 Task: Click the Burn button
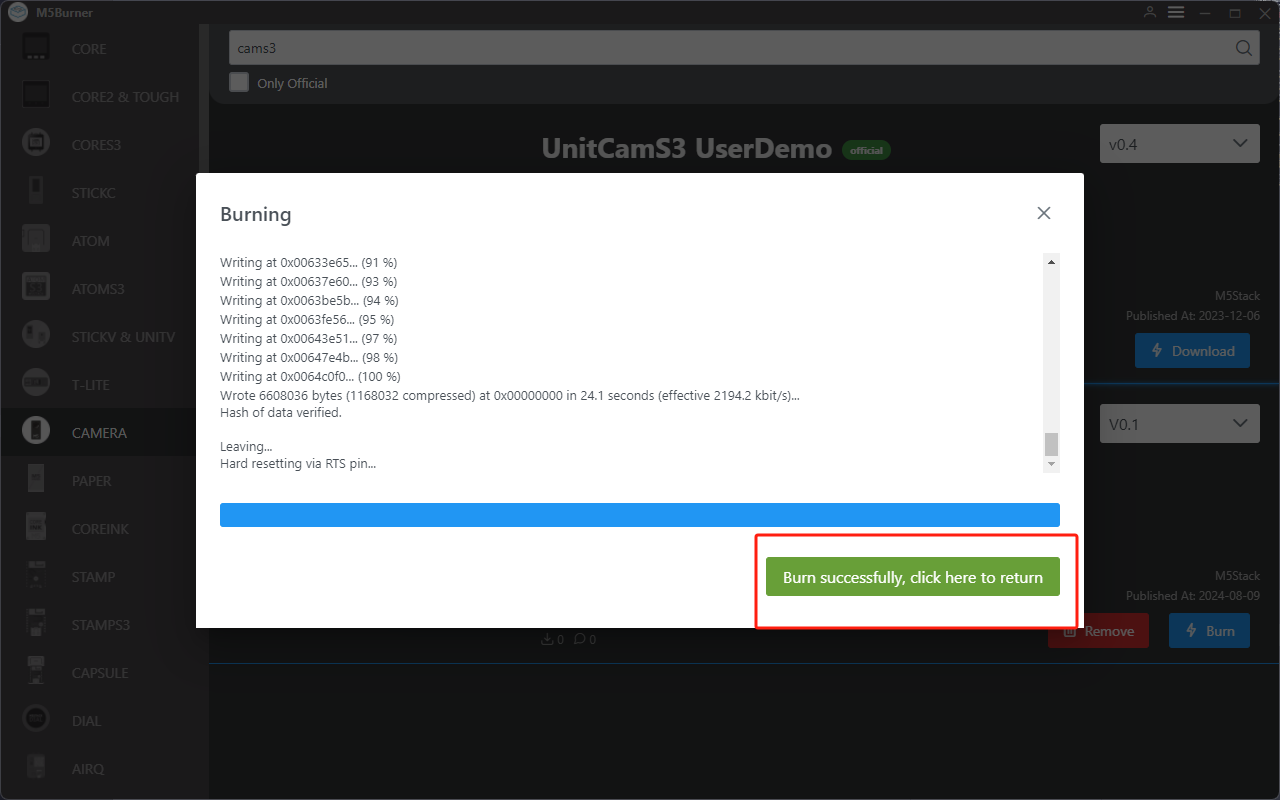(1209, 631)
